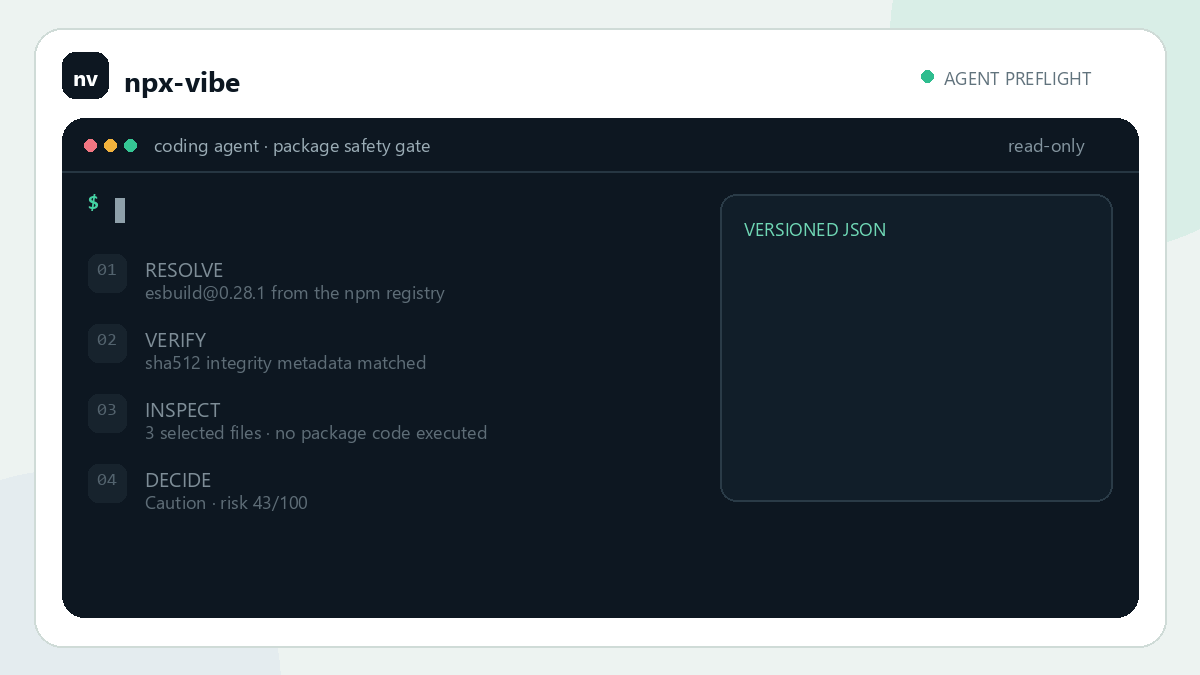Click 'esbuild@0.28.1 from the npm registry'
1200x675 pixels.
pyautogui.click(x=295, y=293)
